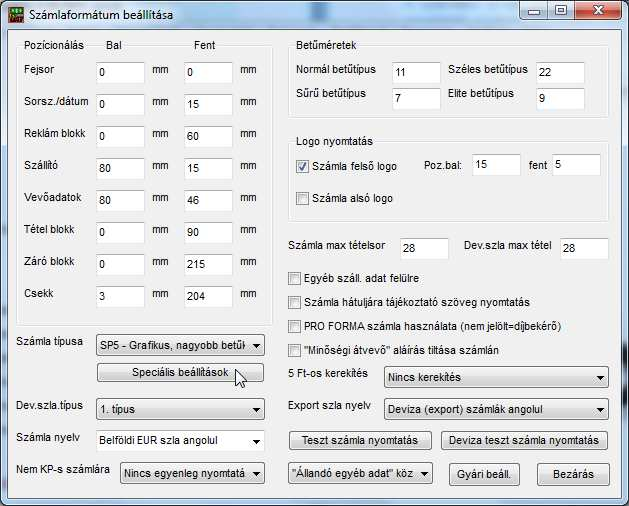Click the Széles betűtípus size field

560,72
